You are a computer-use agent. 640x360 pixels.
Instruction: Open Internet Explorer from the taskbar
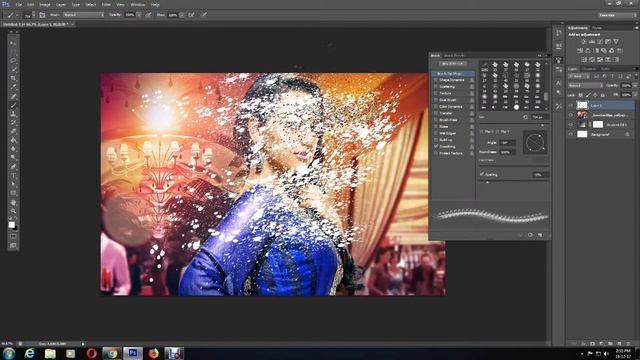click(x=29, y=353)
